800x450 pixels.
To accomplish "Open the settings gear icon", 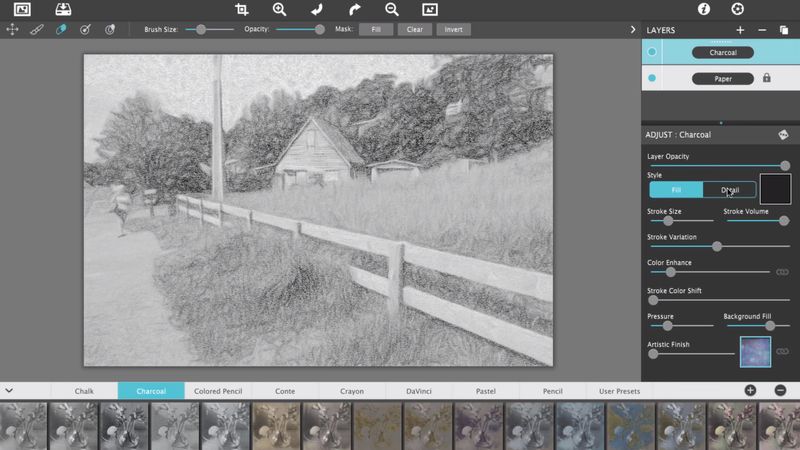I will (x=737, y=9).
